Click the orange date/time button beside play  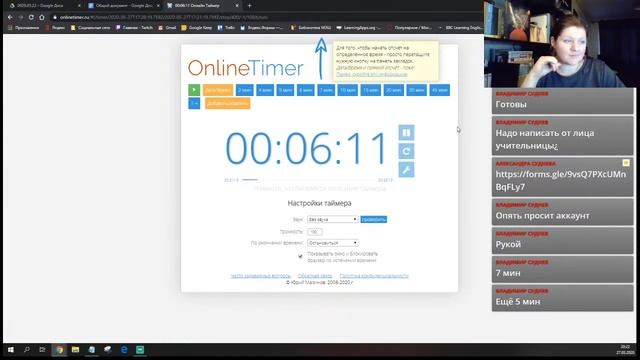point(218,90)
